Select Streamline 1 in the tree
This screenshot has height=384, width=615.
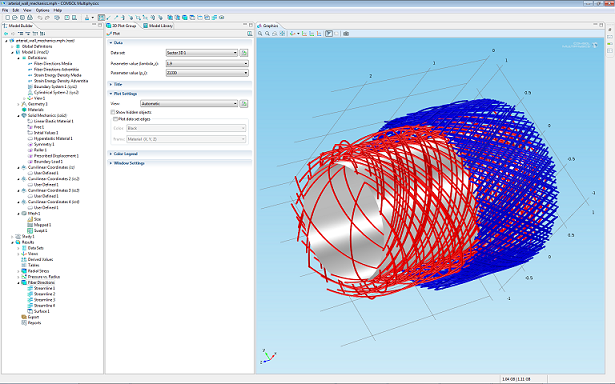click(44, 288)
